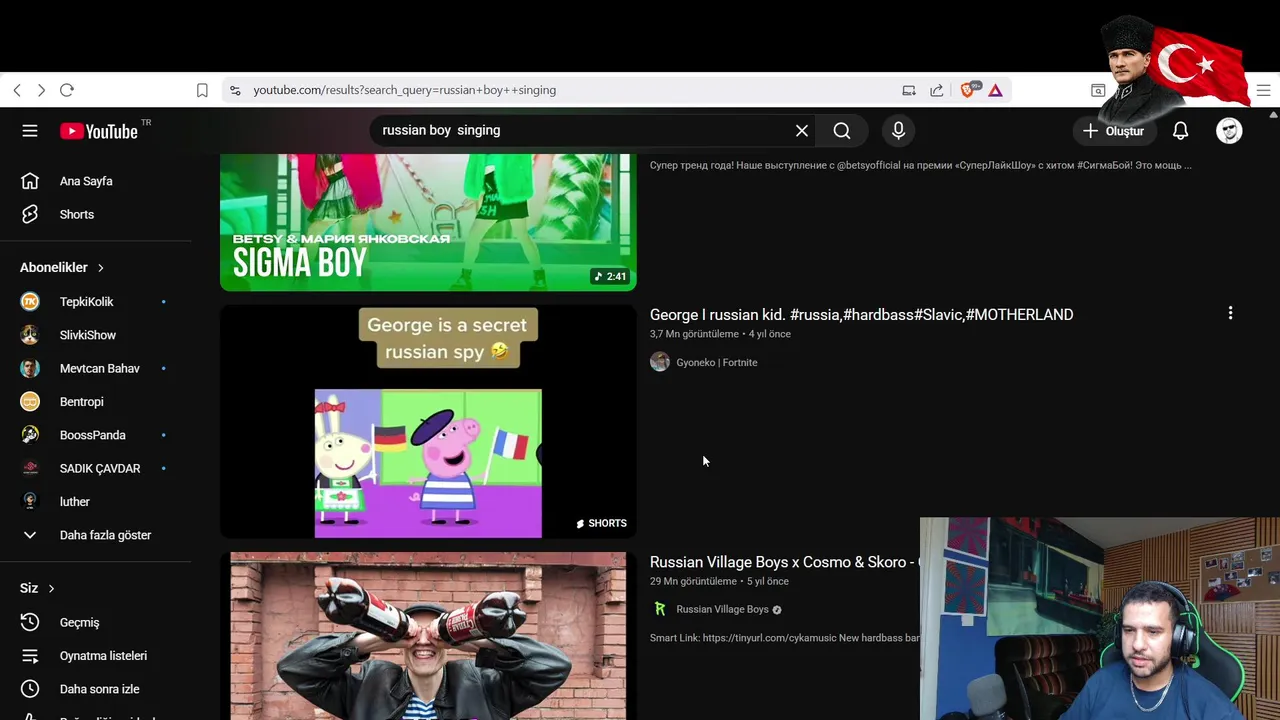Play Russian Village Boys video thumbnail
The width and height of the screenshot is (1280, 720).
pyautogui.click(x=428, y=635)
